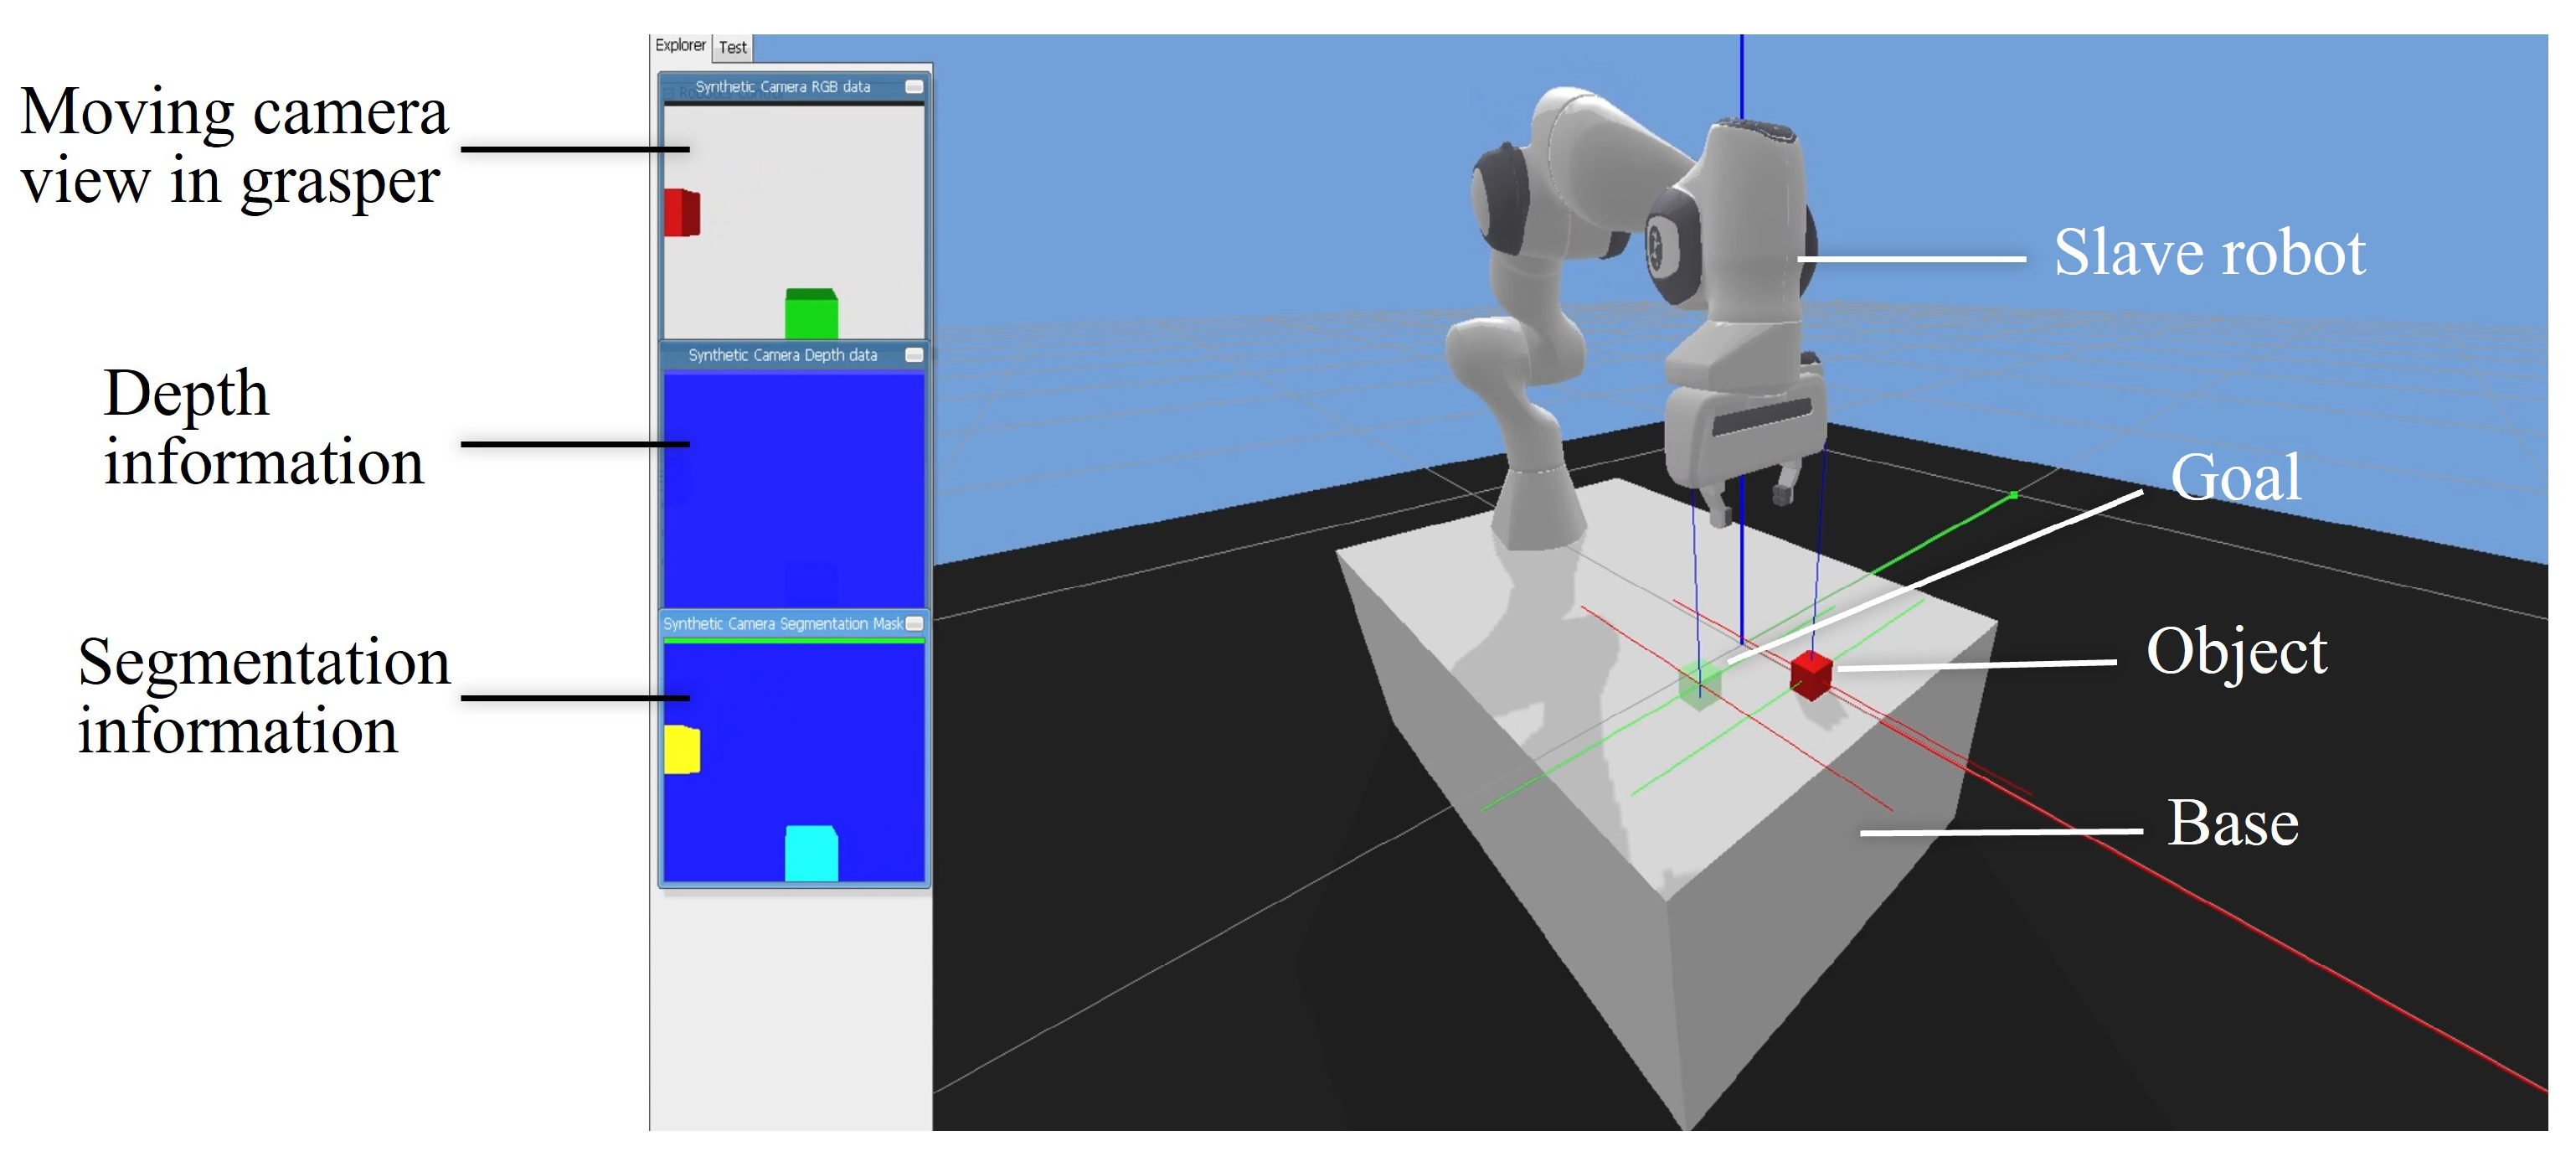Collapse the Synthetic Camera Segmentation Mask window

pyautogui.click(x=914, y=623)
